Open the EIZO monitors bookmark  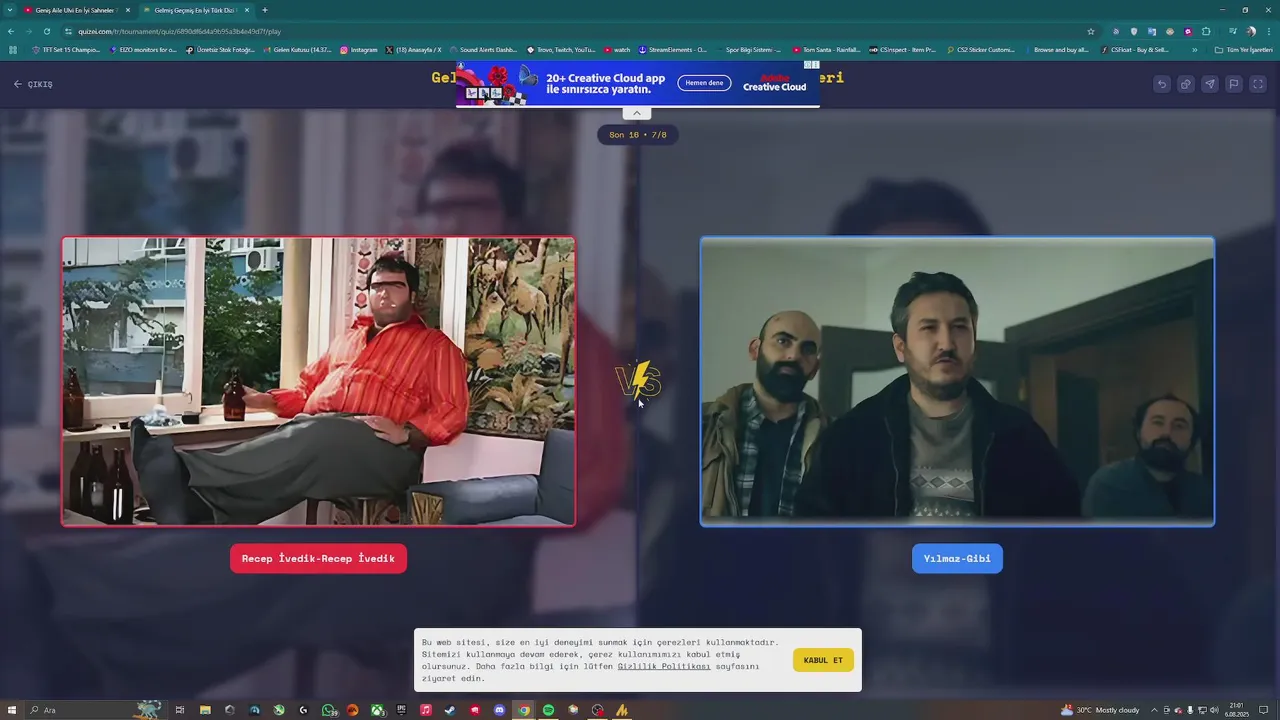point(143,50)
